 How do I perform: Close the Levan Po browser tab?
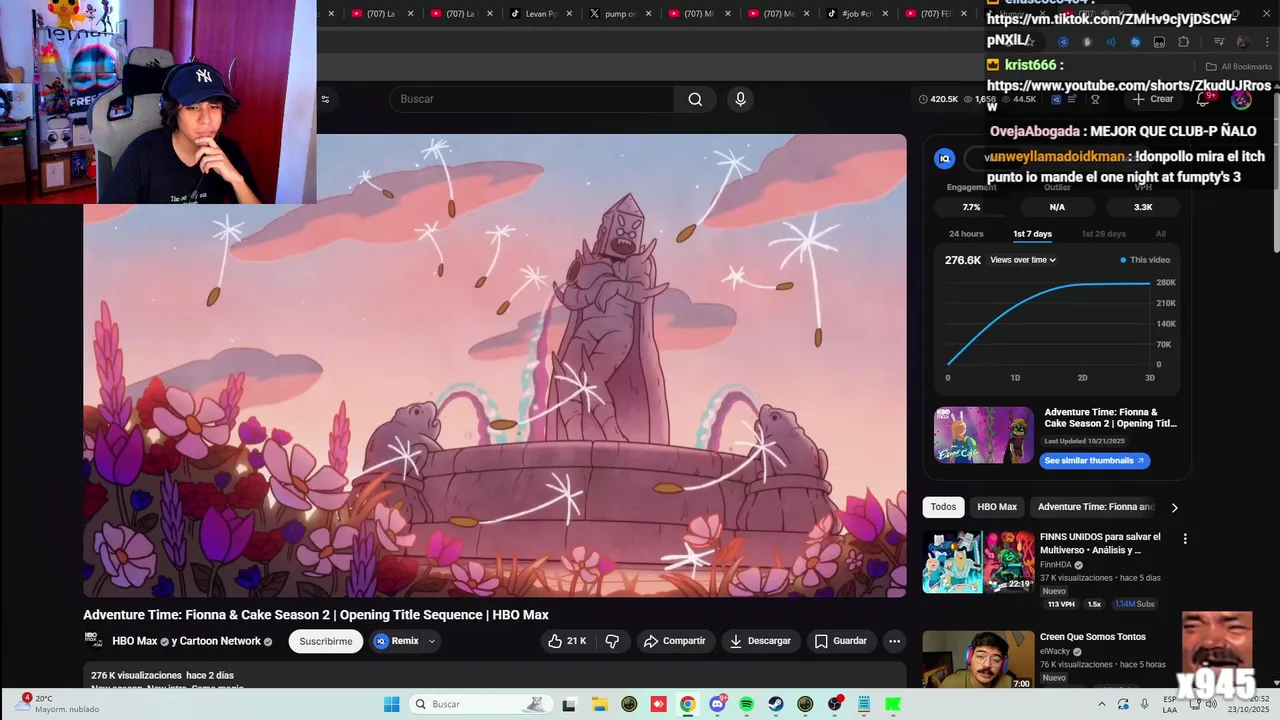pos(569,14)
